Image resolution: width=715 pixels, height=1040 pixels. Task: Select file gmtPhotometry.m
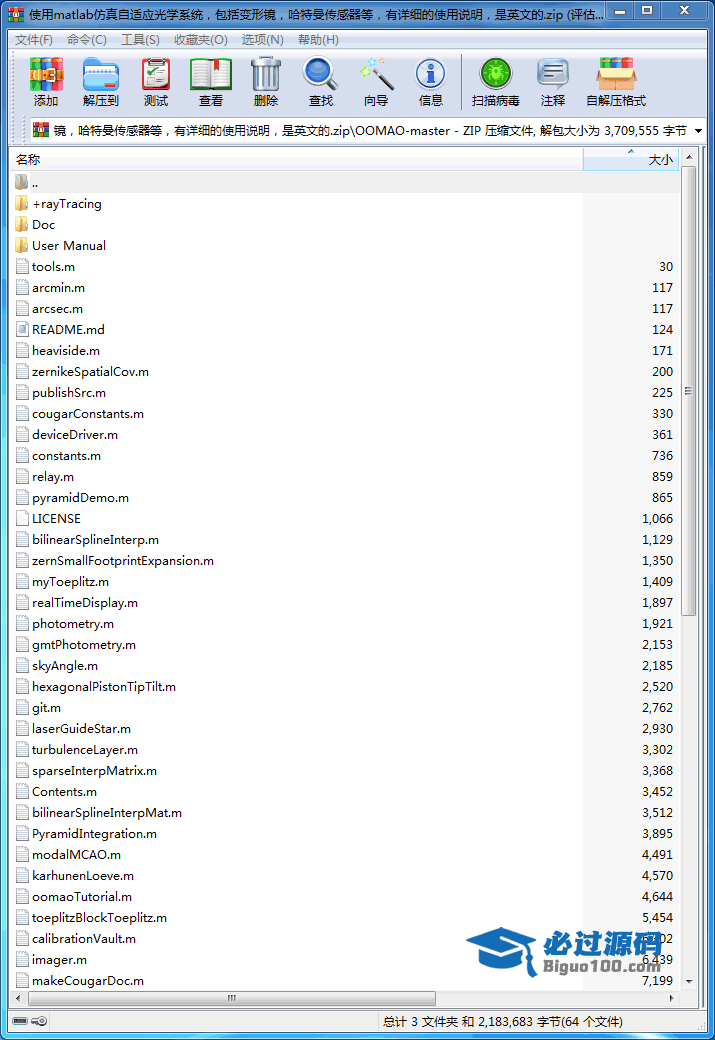point(84,645)
